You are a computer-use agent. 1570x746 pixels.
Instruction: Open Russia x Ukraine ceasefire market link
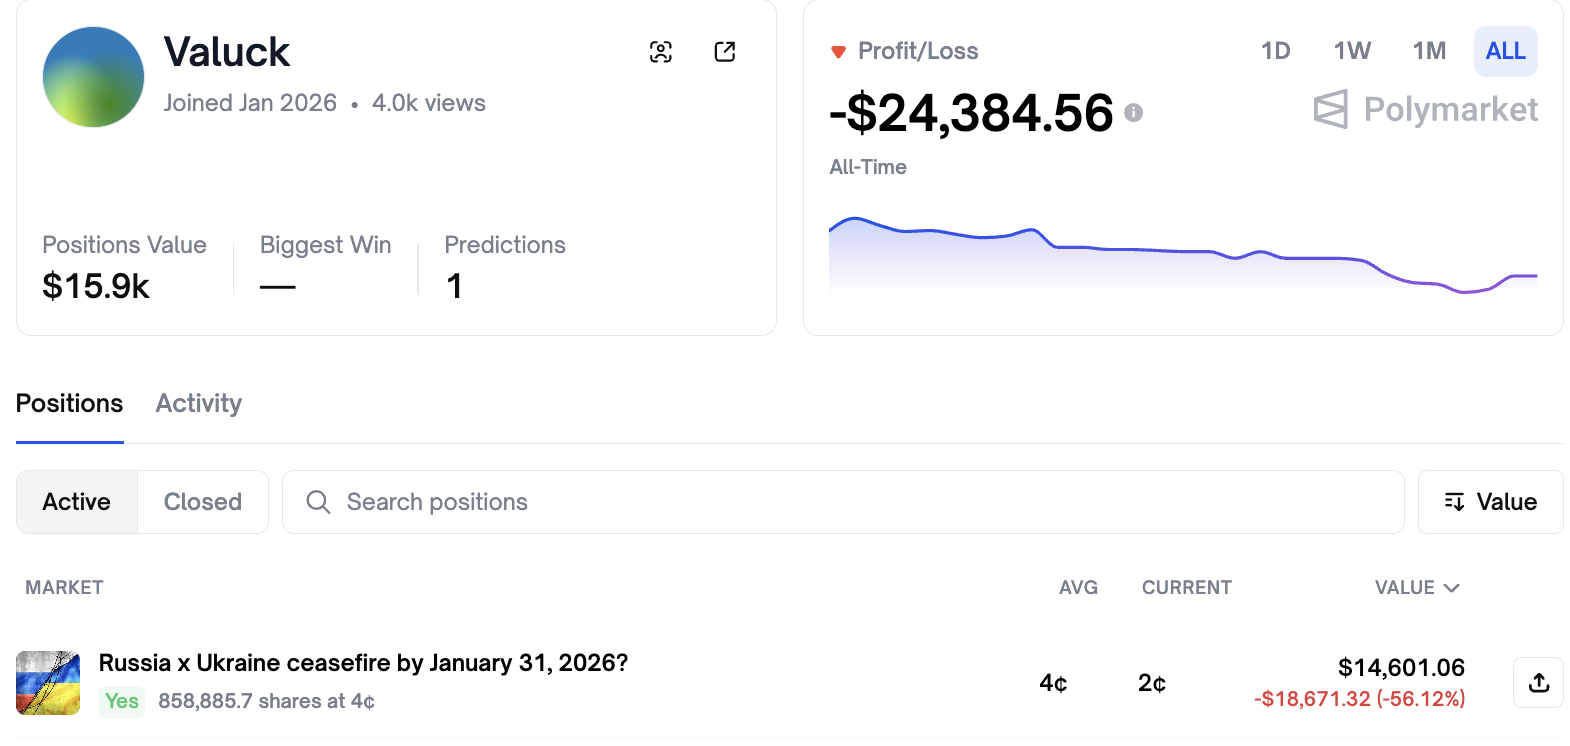point(363,663)
